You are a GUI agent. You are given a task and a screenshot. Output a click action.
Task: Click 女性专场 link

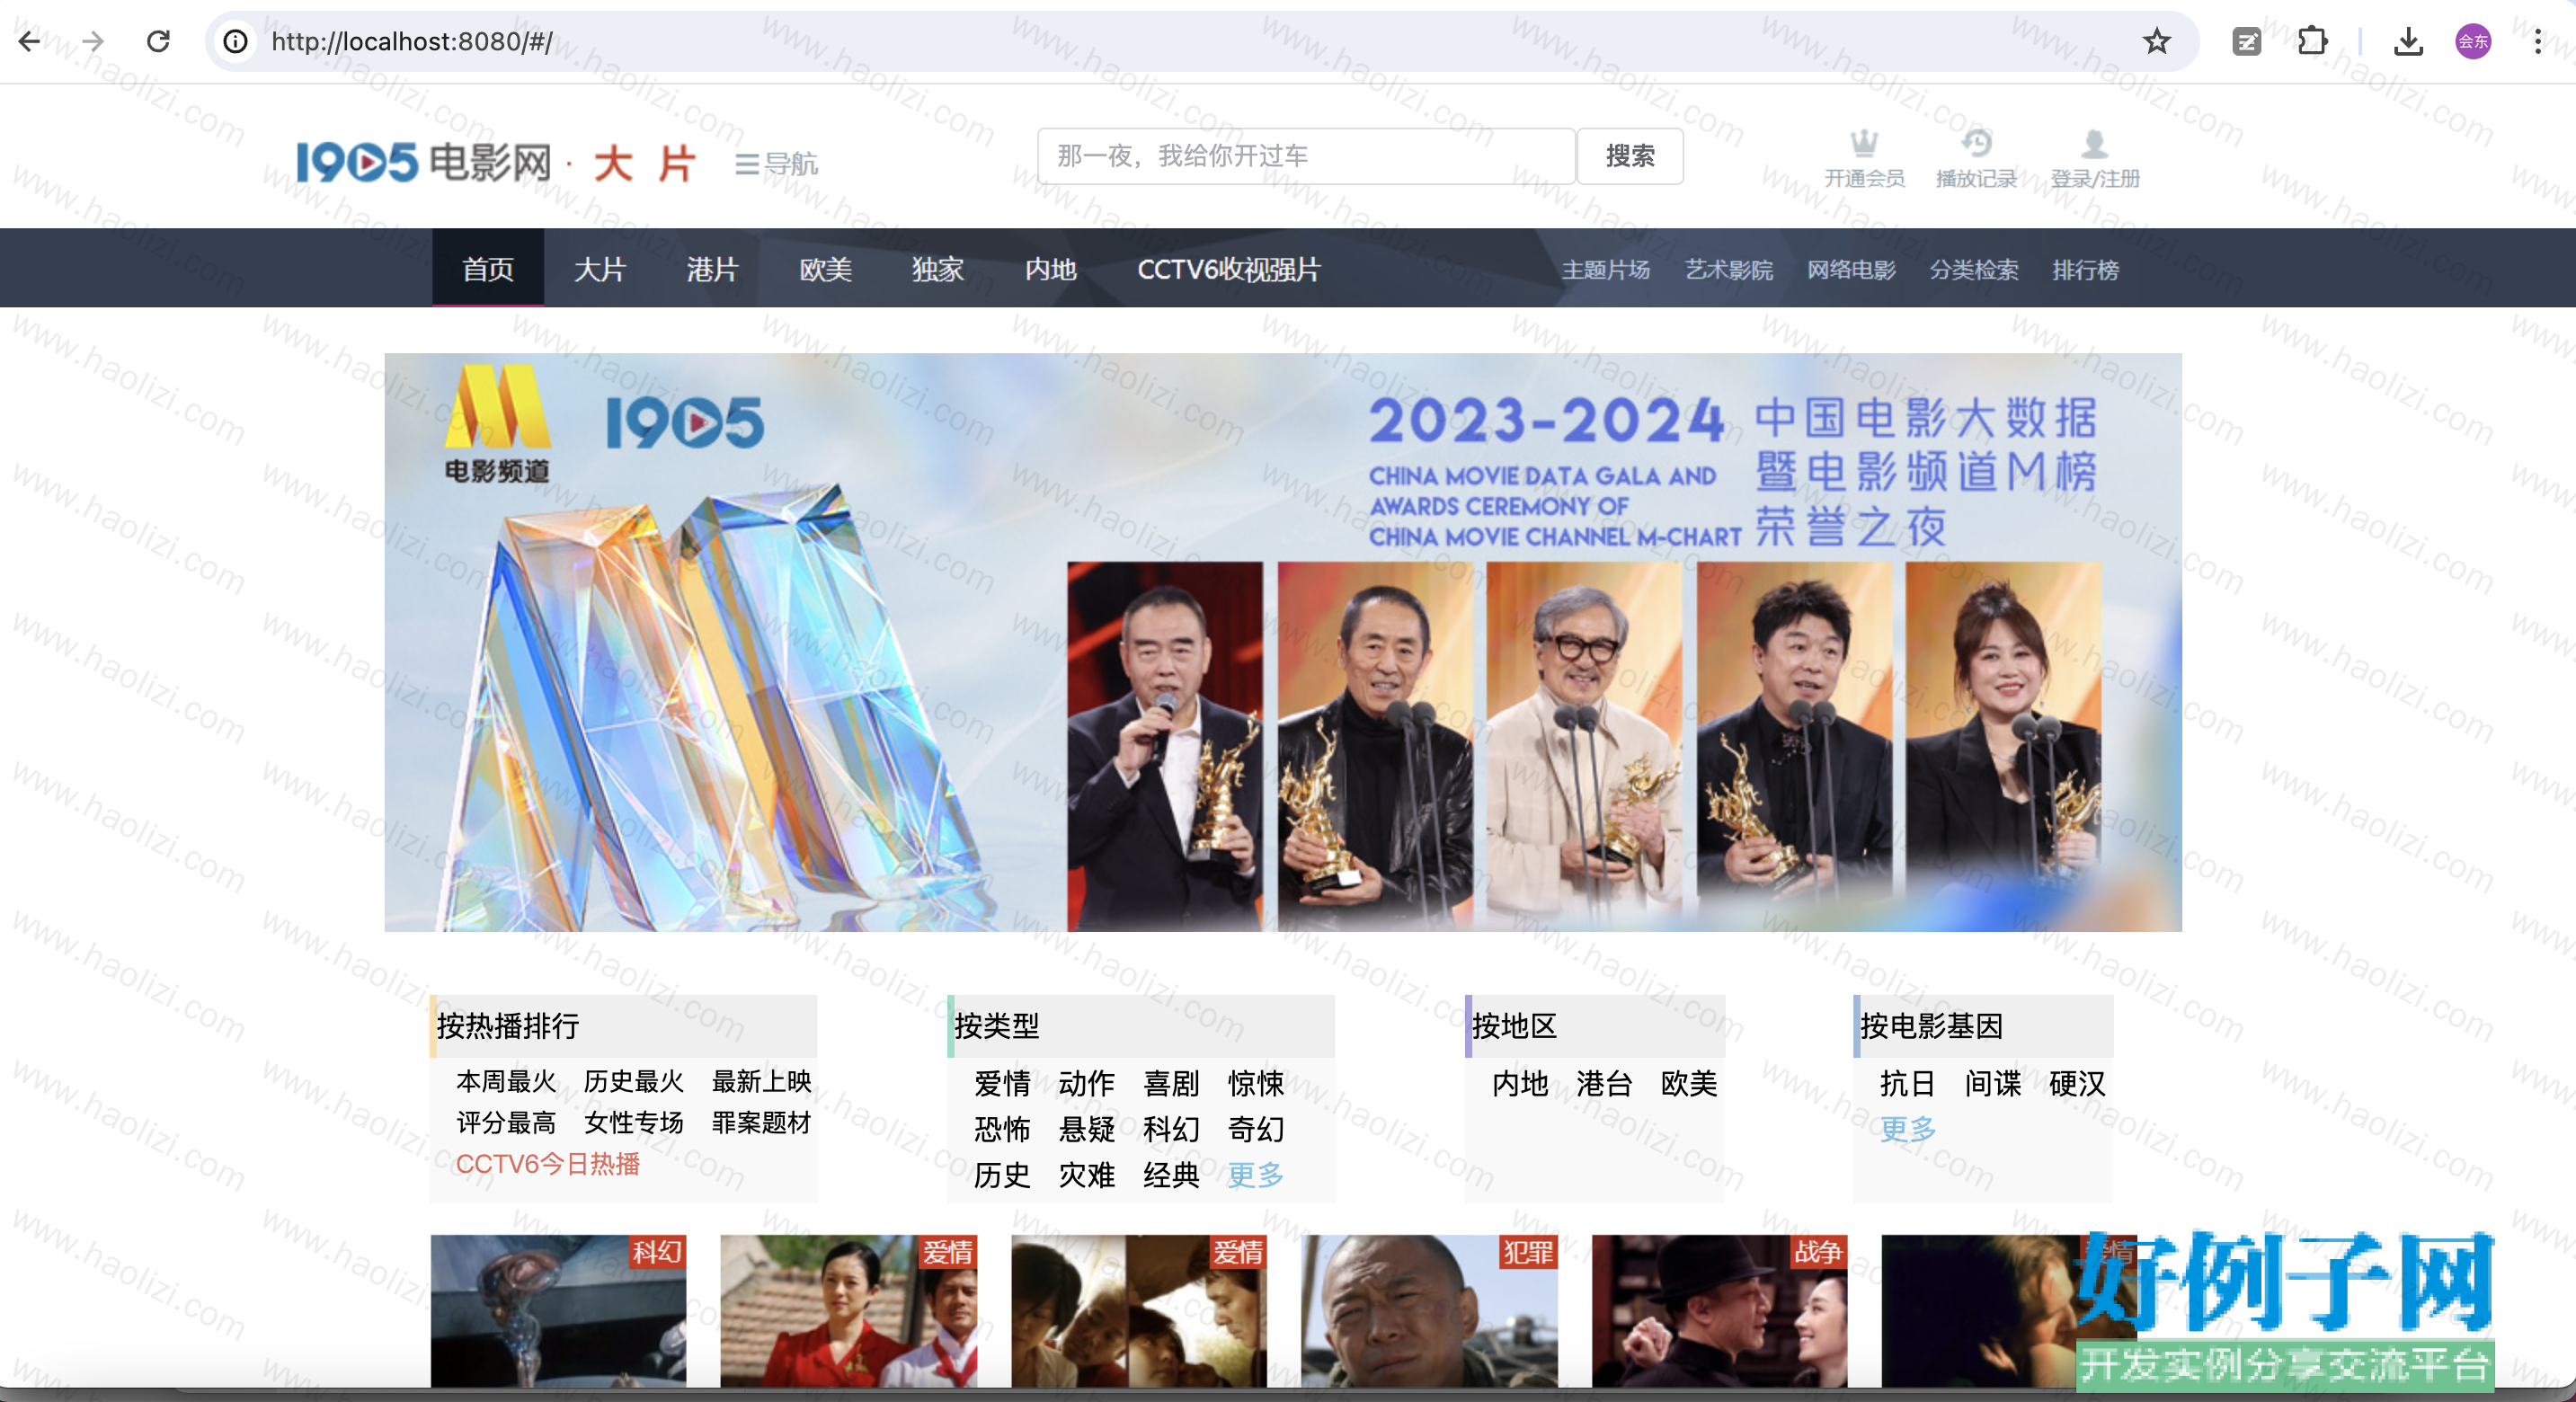(x=634, y=1122)
